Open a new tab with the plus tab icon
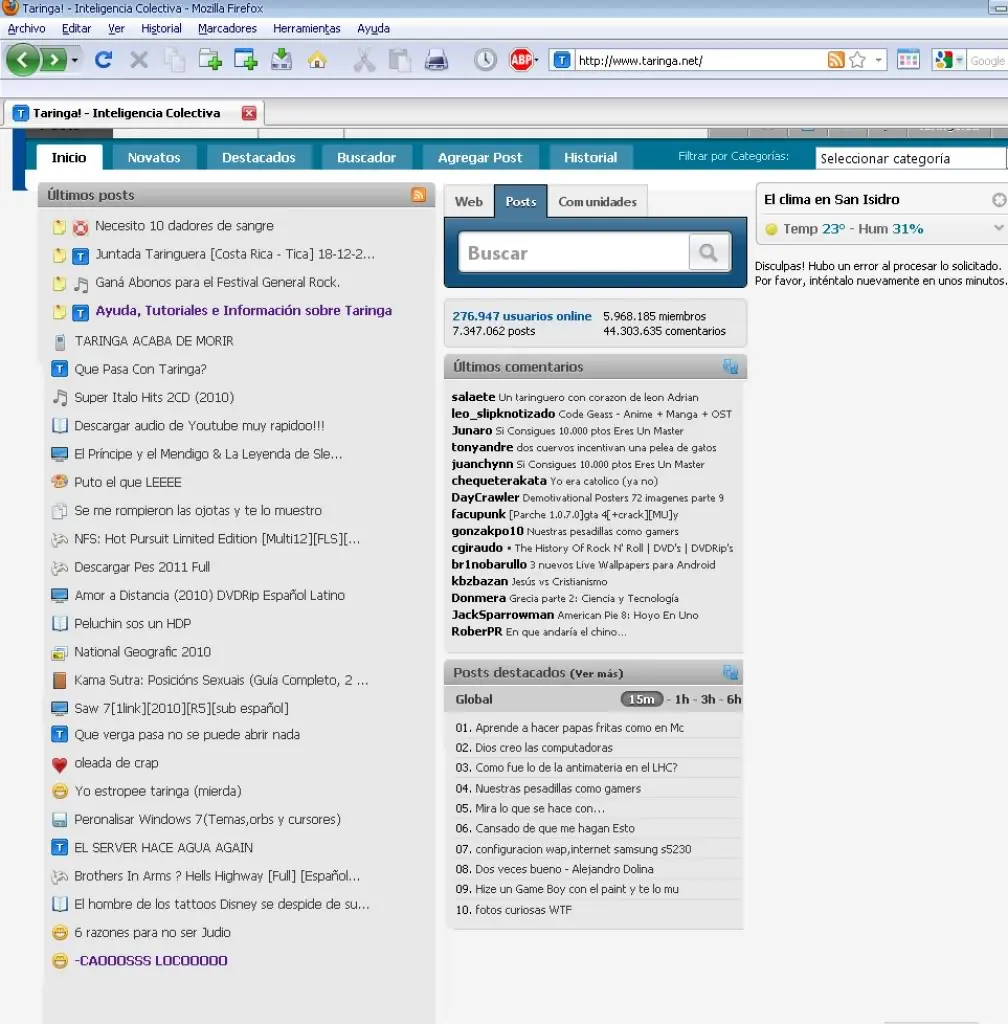 (x=210, y=60)
